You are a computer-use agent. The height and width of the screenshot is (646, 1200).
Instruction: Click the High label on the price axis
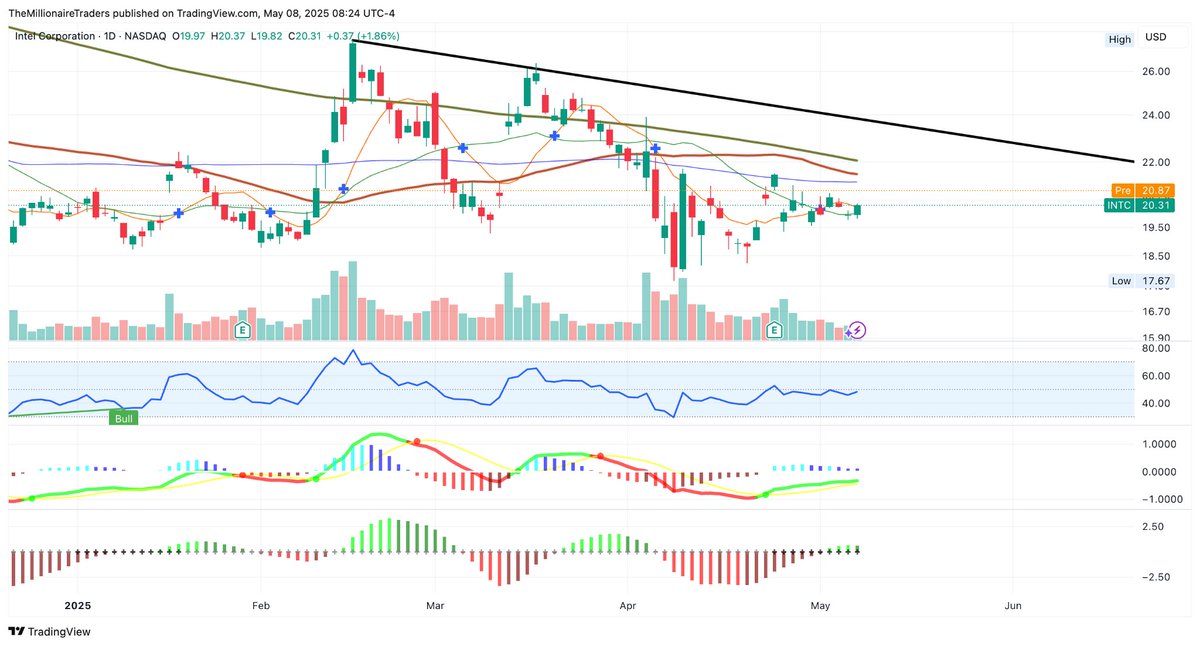coord(1119,39)
